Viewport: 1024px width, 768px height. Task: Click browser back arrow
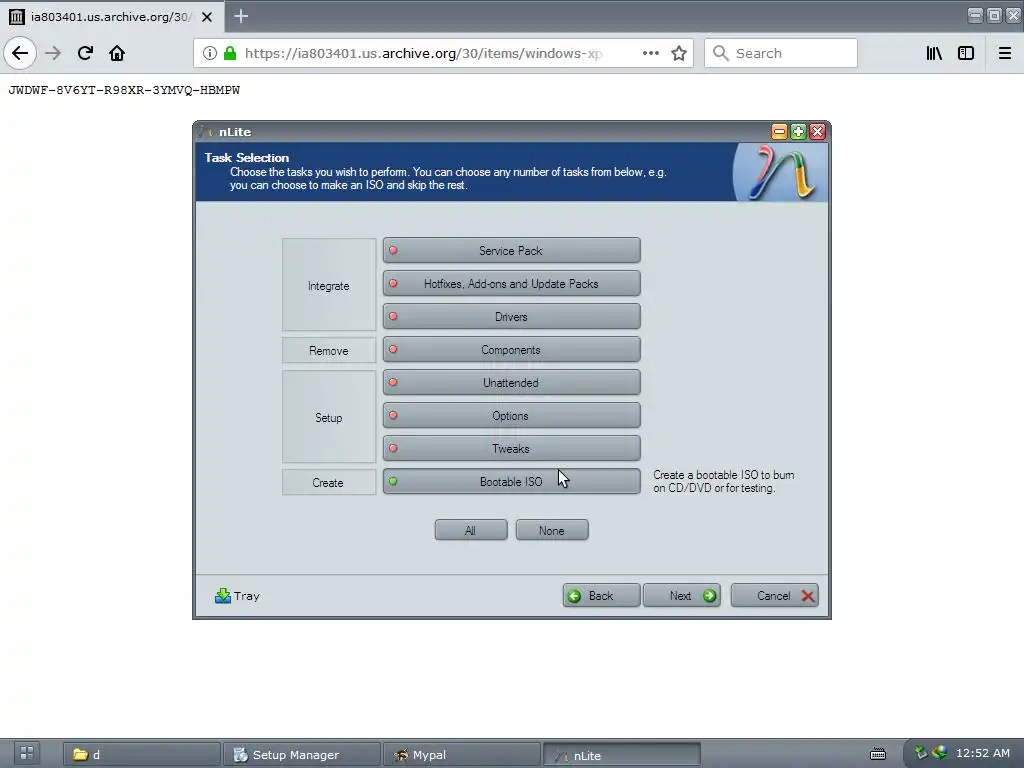pyautogui.click(x=20, y=53)
